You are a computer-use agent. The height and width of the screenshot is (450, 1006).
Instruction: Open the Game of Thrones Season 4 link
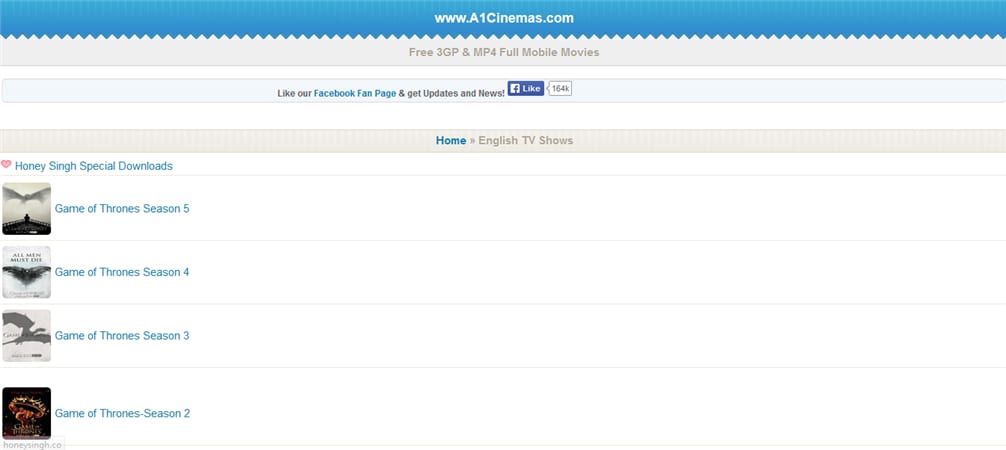[122, 272]
